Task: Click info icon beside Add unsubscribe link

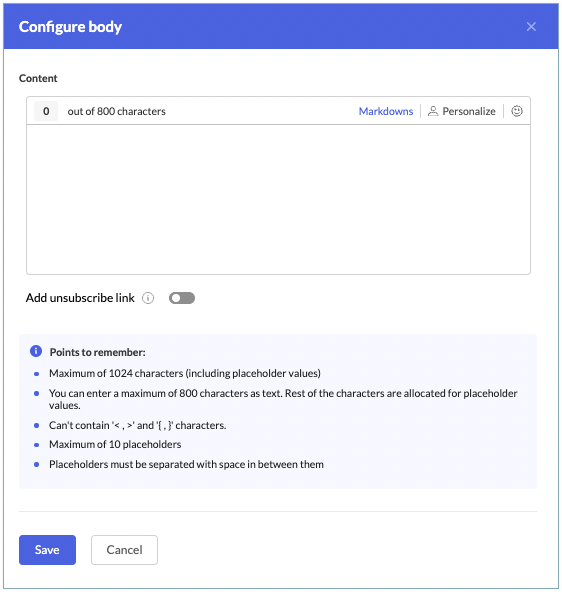Action: (x=148, y=298)
